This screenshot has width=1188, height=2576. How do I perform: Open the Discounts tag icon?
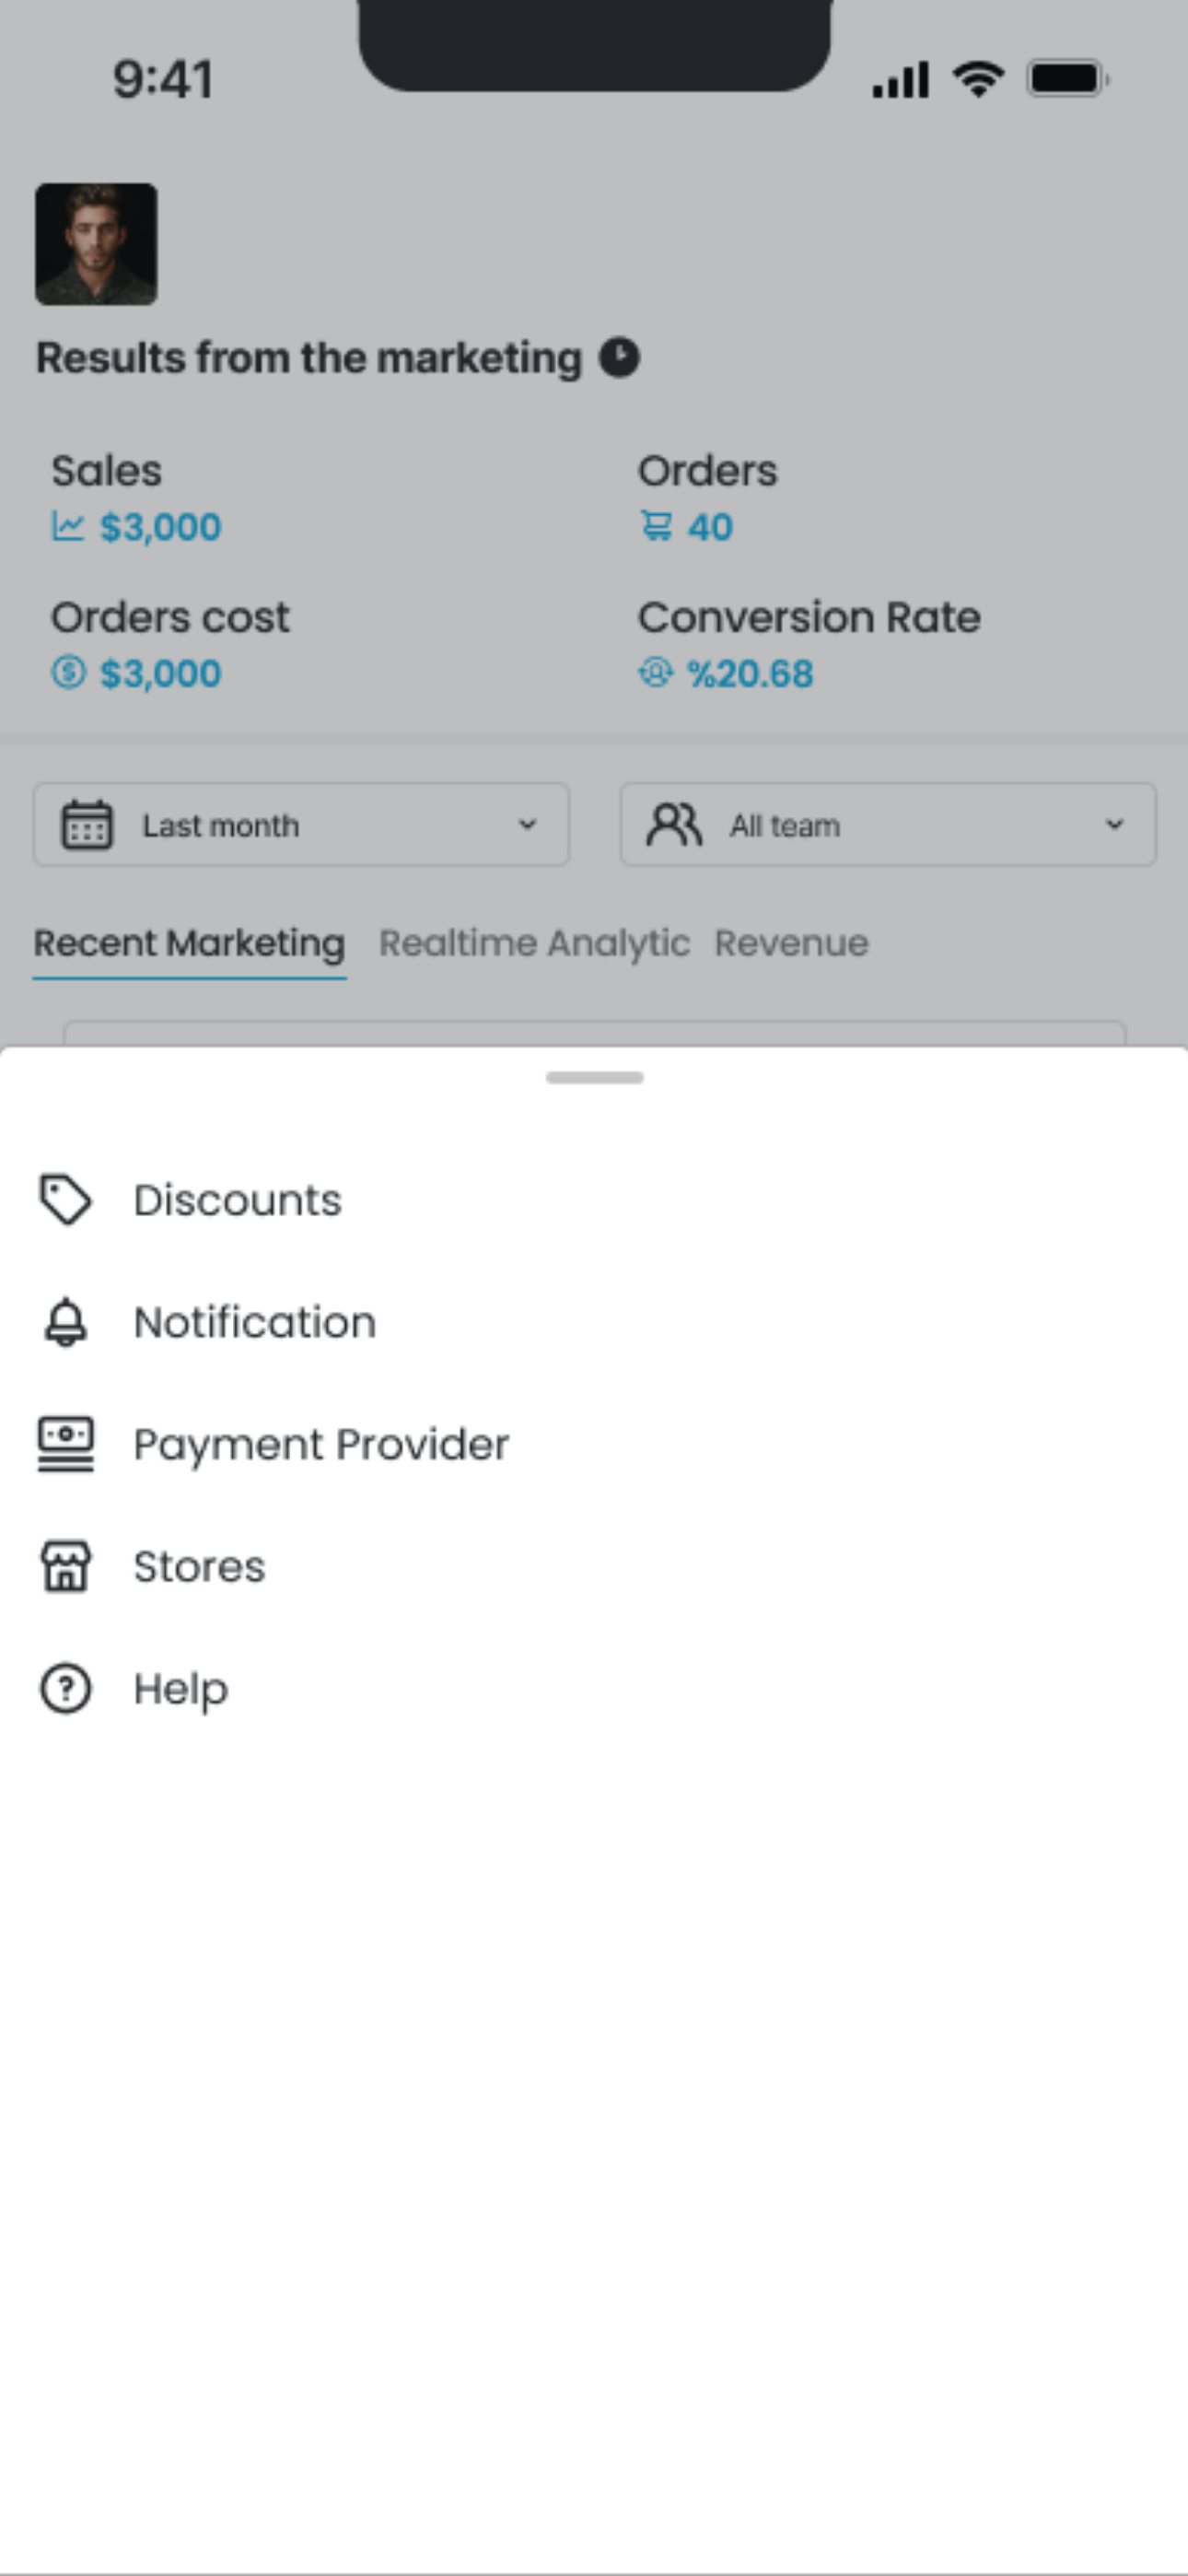(x=65, y=1199)
